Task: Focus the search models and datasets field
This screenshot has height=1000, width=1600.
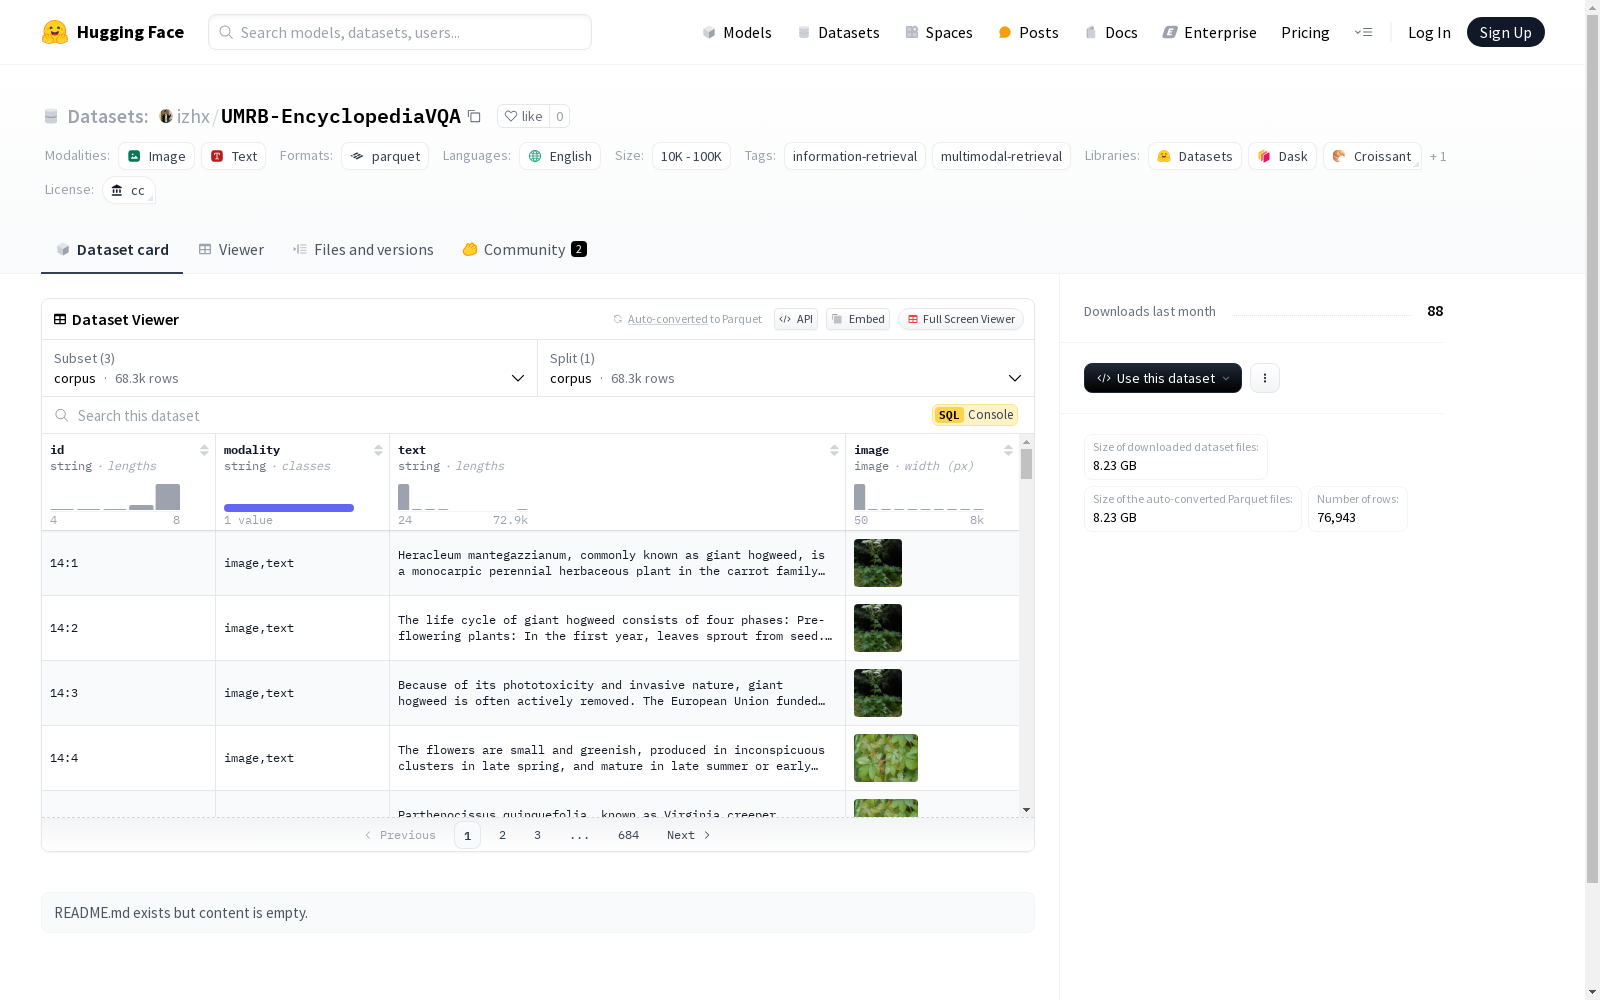Action: (400, 32)
